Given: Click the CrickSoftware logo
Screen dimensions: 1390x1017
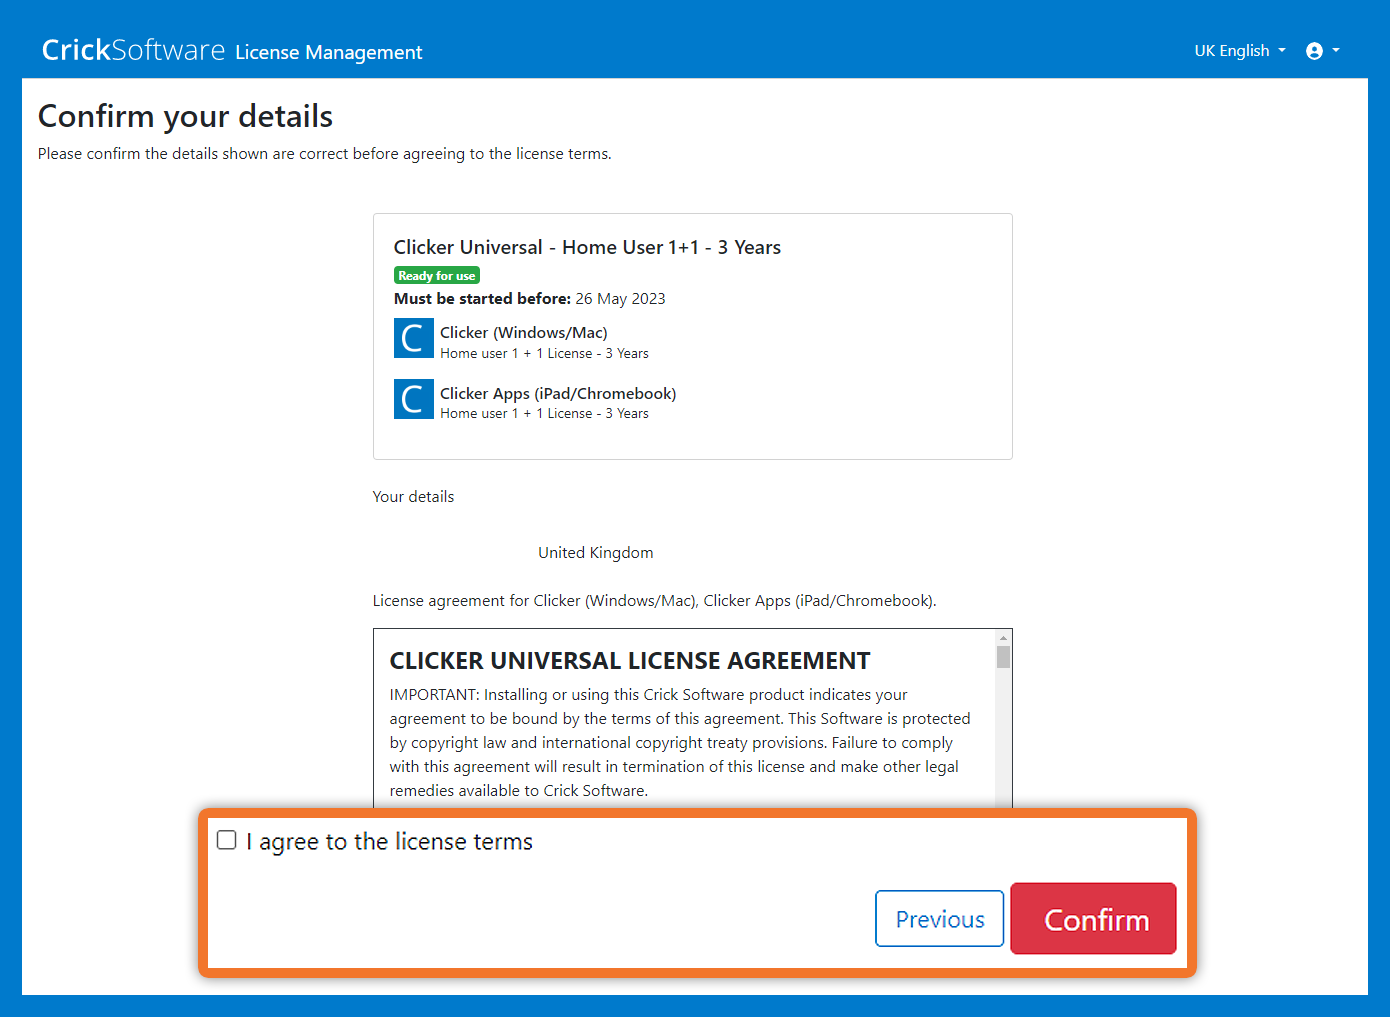Looking at the screenshot, I should tap(133, 50).
